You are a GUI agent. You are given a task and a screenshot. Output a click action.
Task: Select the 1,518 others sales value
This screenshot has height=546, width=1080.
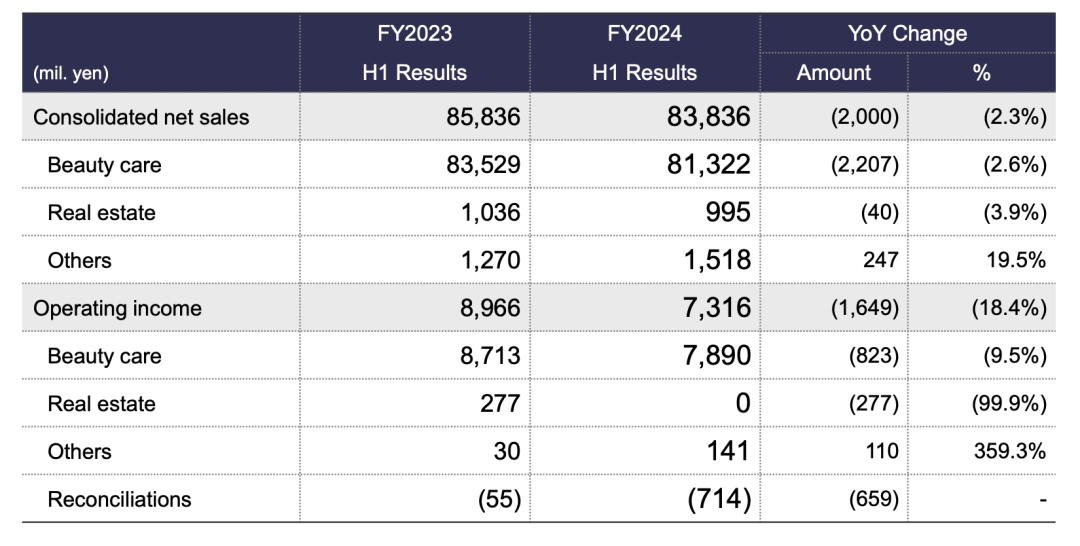716,260
